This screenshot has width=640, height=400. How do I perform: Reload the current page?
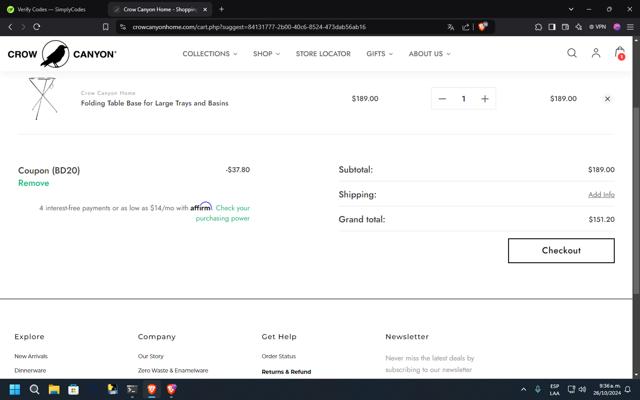point(37,27)
